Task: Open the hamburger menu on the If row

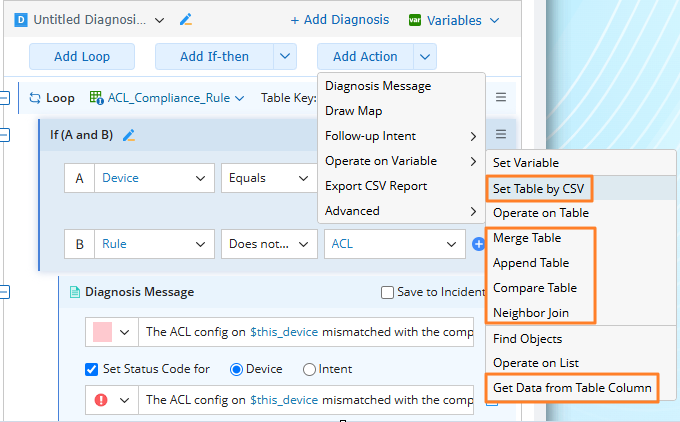Action: pos(501,135)
